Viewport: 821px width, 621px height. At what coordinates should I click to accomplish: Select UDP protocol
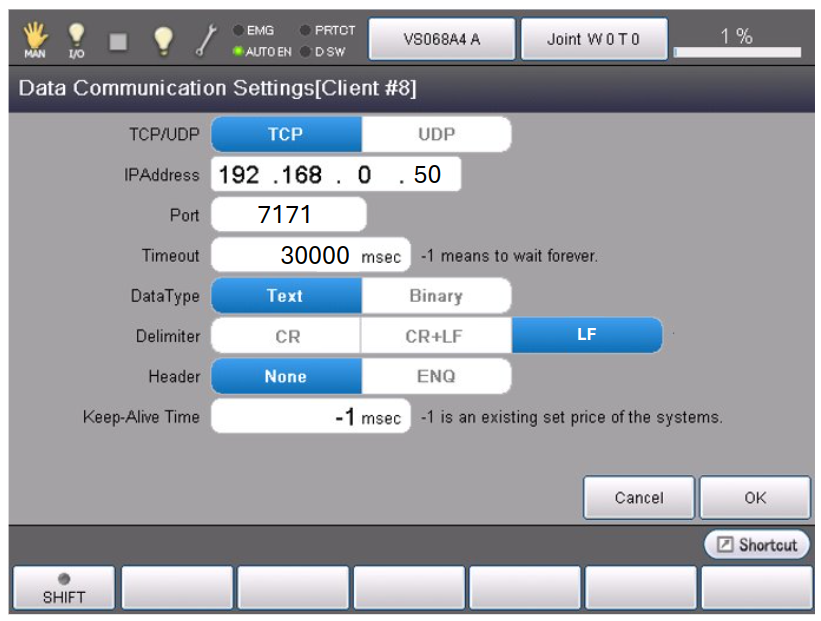[x=436, y=135]
